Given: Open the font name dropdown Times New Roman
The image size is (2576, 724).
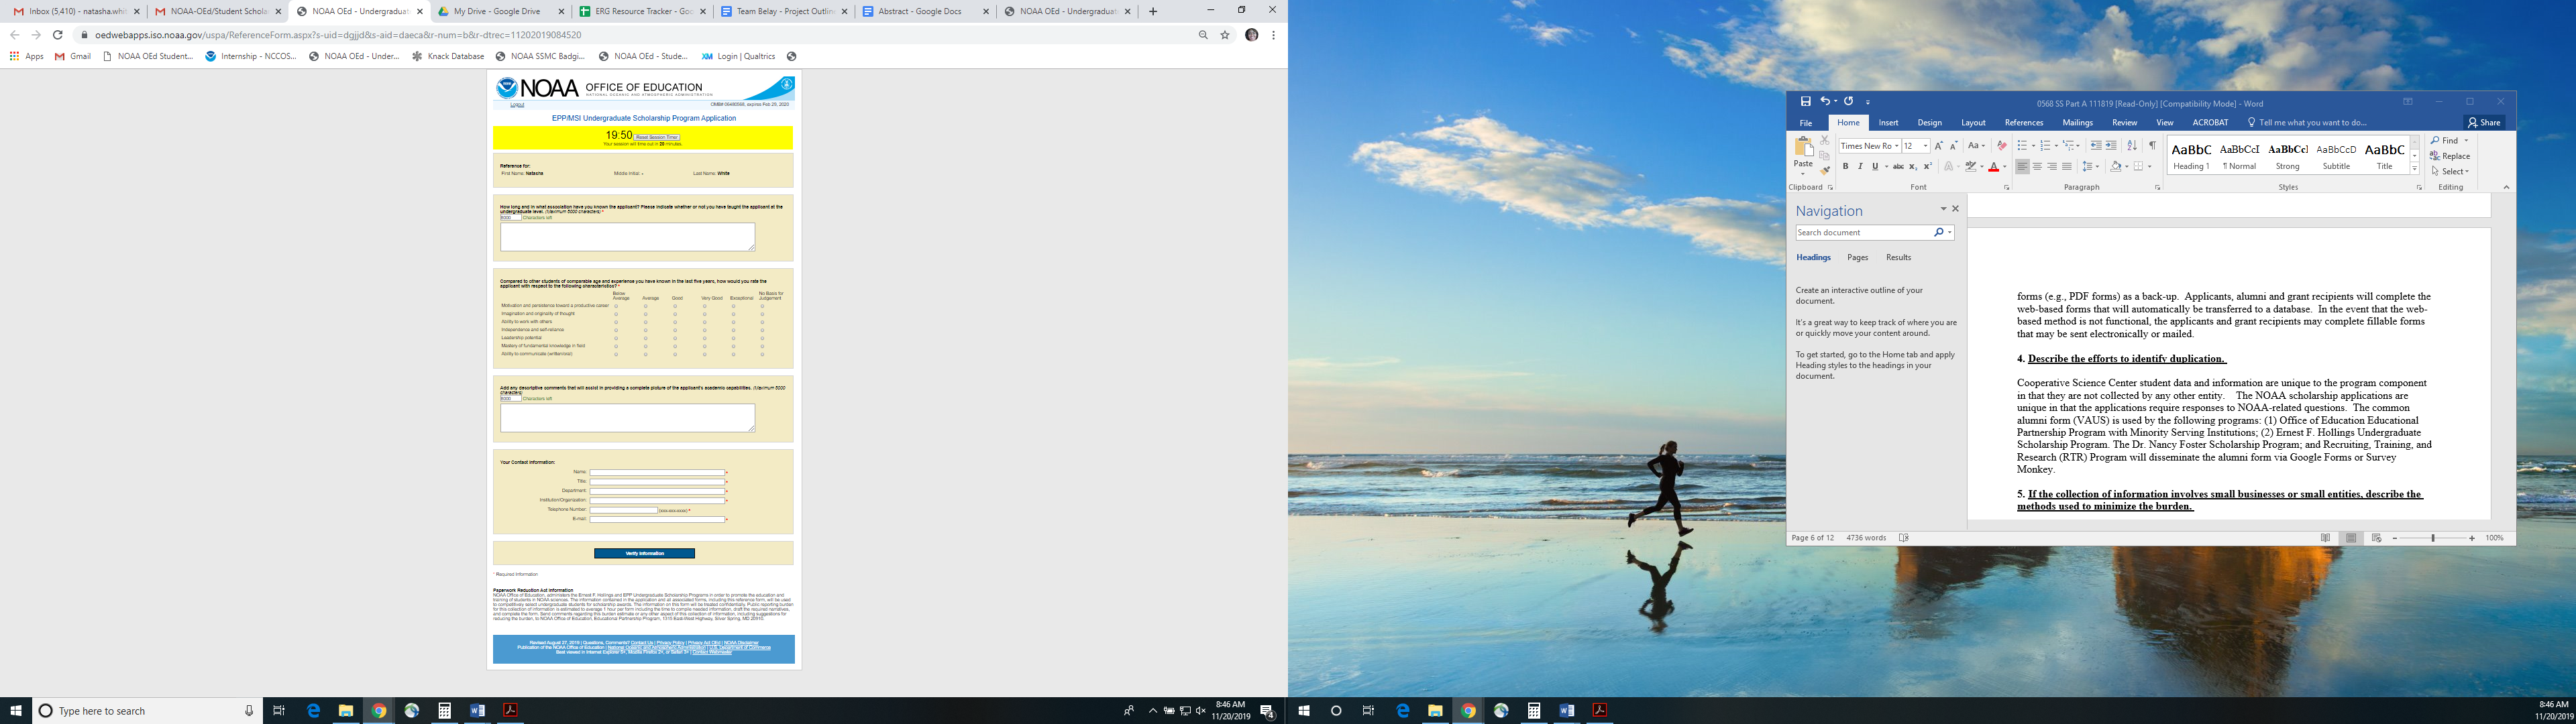Looking at the screenshot, I should point(1896,146).
